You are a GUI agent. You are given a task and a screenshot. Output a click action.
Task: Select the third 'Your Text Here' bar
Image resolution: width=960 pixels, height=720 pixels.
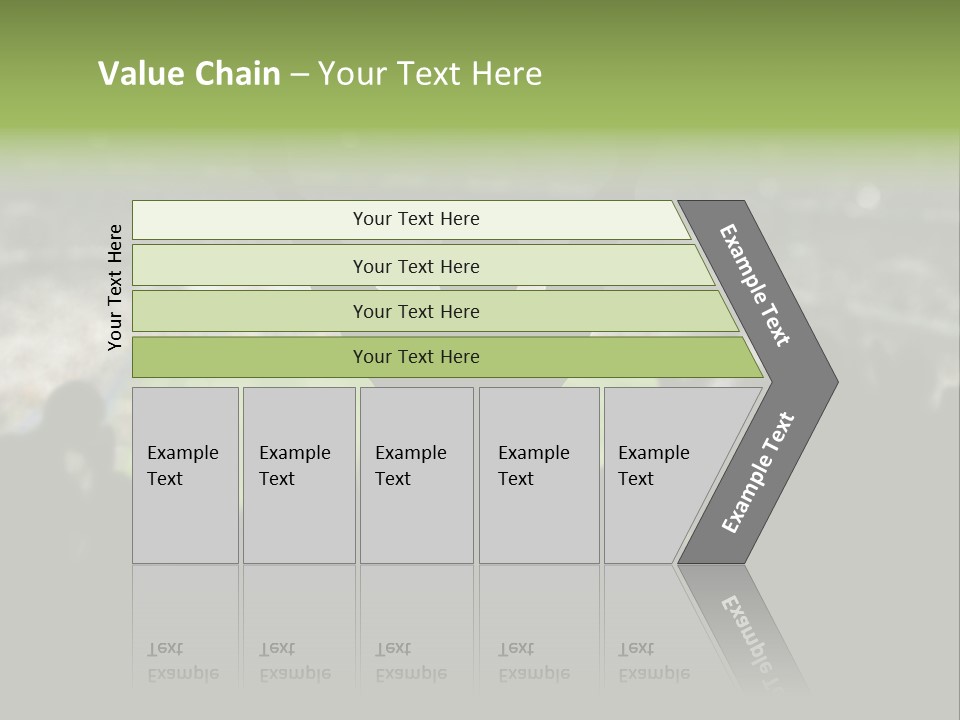click(415, 311)
